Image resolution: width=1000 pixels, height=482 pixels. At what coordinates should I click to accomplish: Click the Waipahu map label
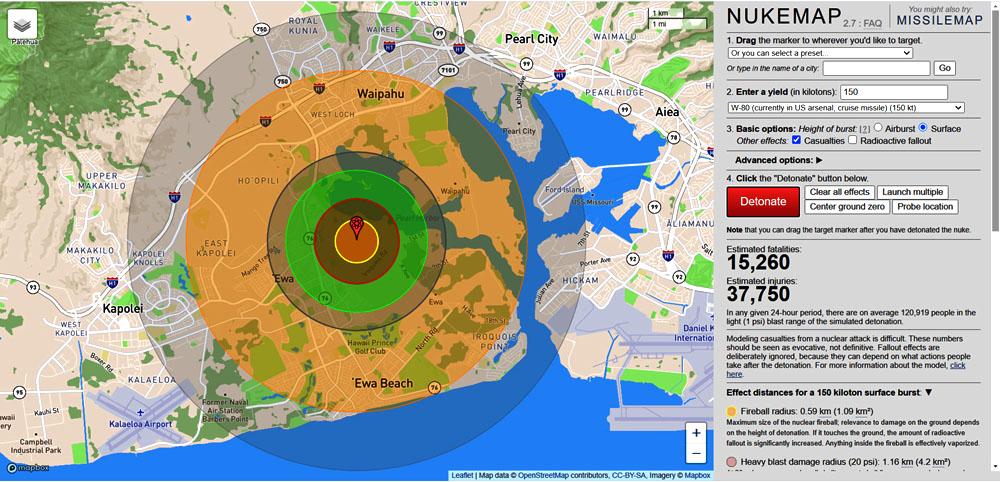(379, 93)
